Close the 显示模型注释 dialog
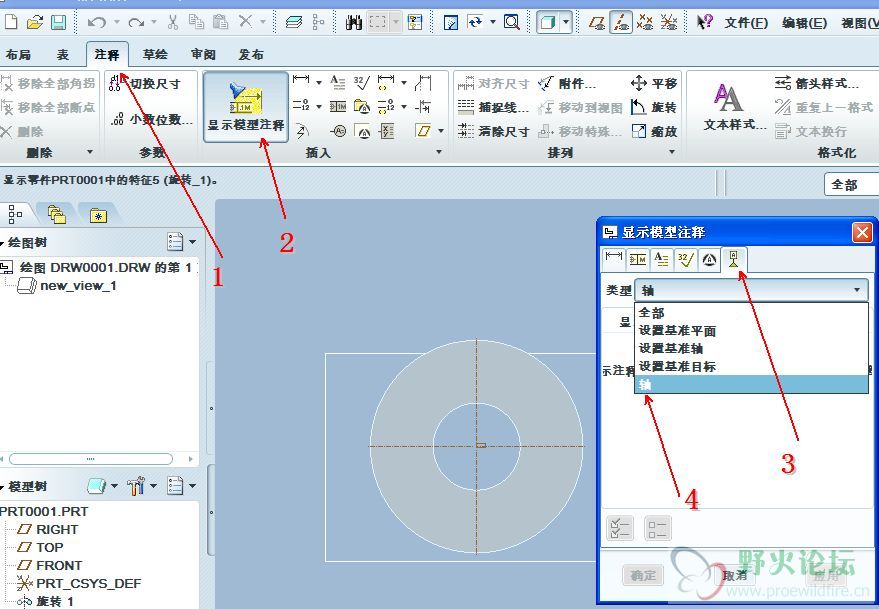879x609 pixels. click(x=862, y=232)
